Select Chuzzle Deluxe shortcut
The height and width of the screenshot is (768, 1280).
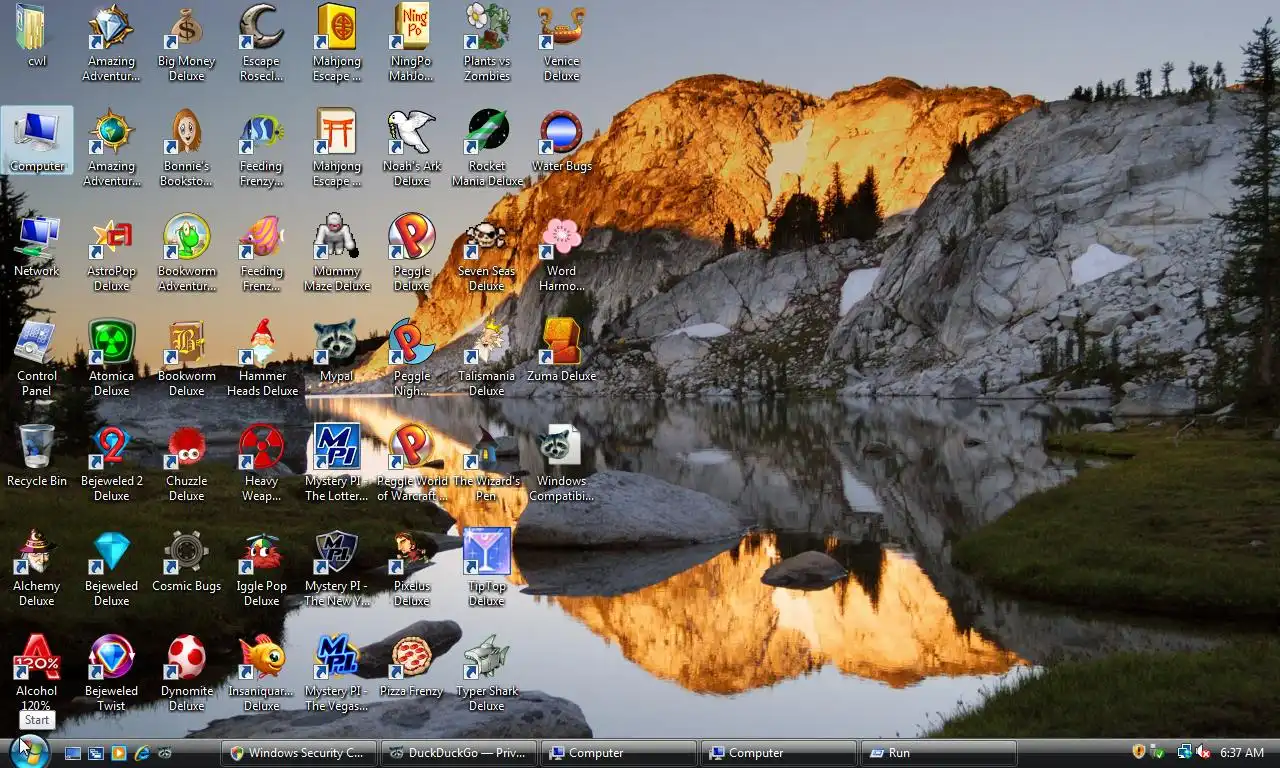point(187,463)
